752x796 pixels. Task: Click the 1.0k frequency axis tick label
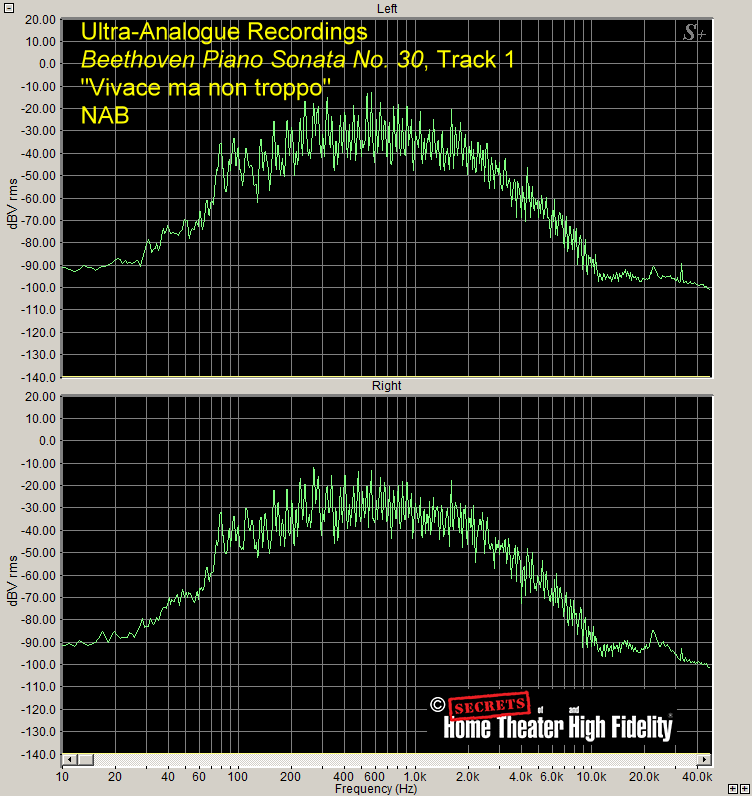click(x=412, y=776)
